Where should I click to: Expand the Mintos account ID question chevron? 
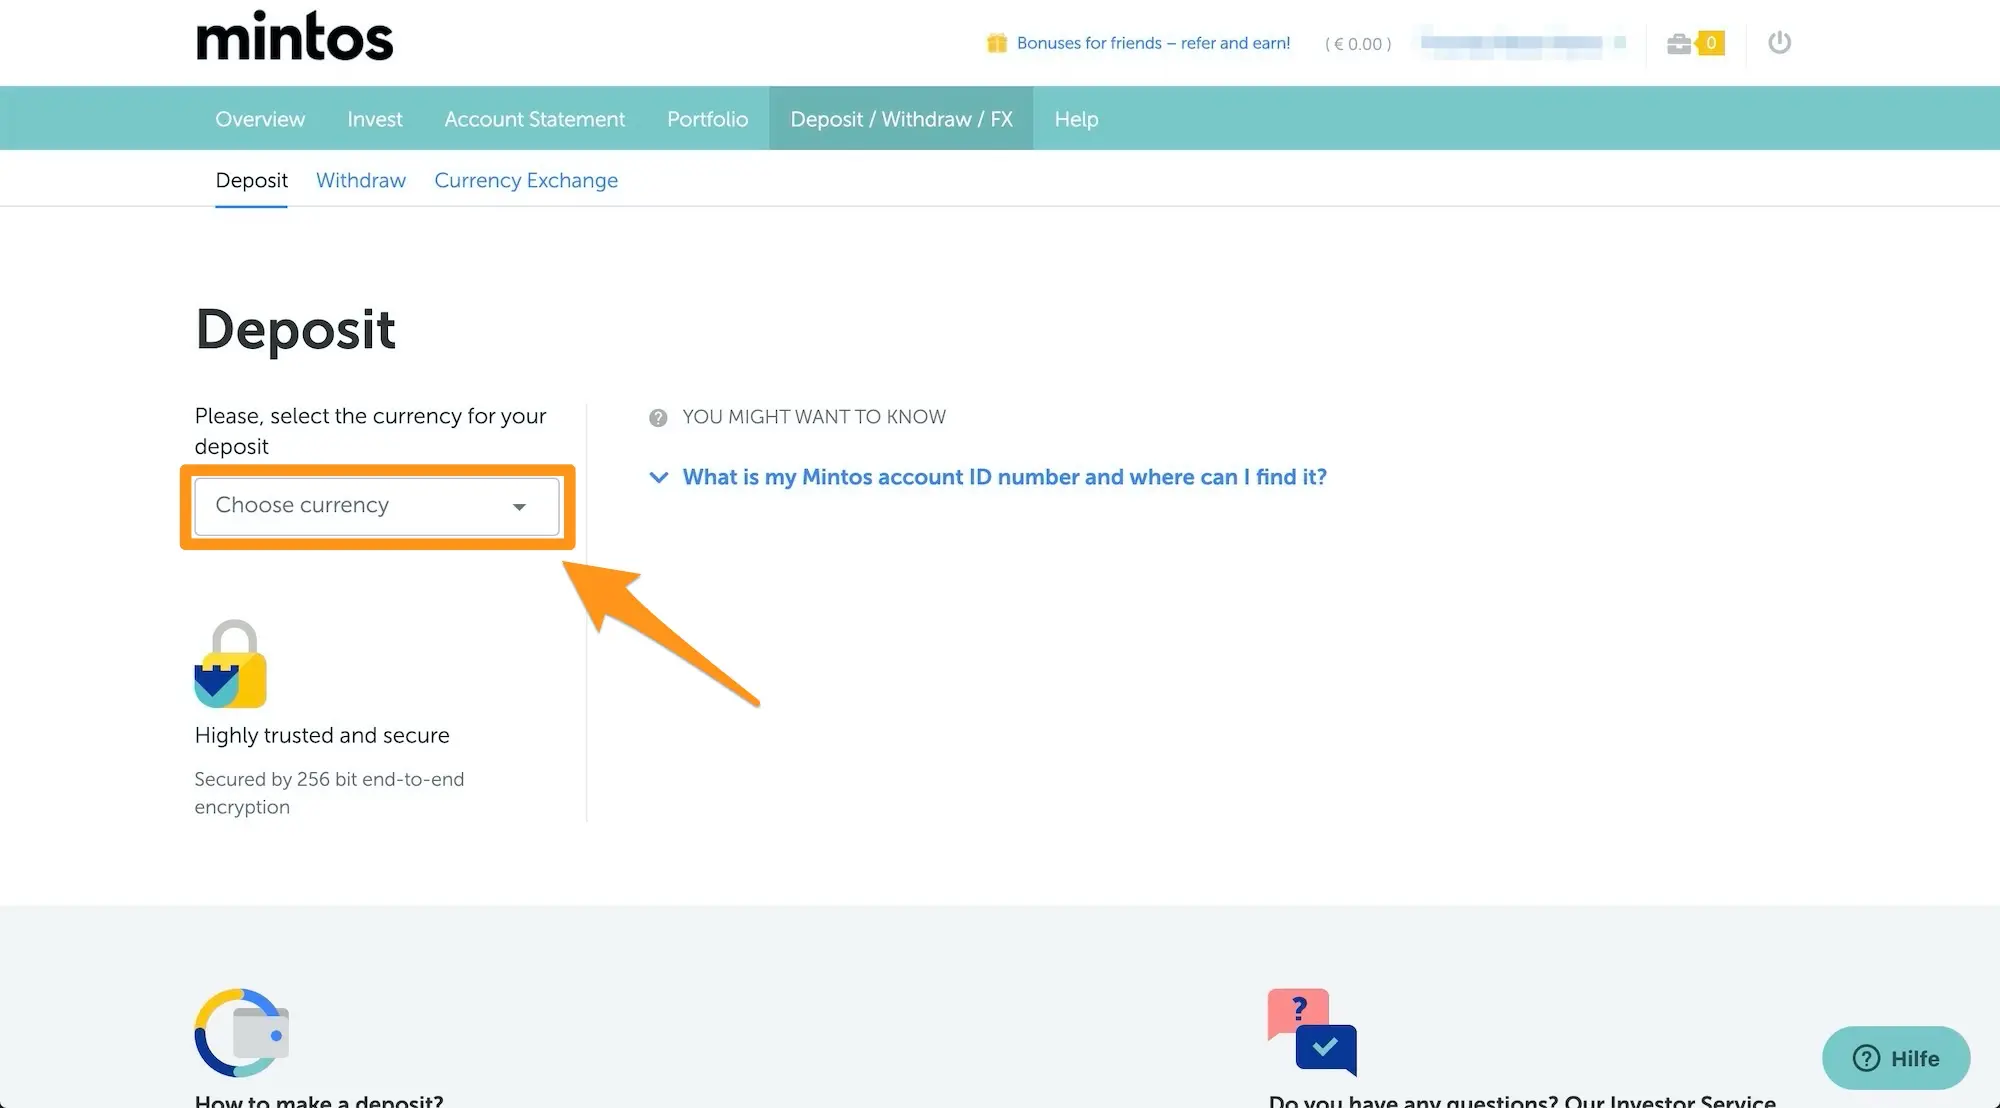(x=658, y=478)
